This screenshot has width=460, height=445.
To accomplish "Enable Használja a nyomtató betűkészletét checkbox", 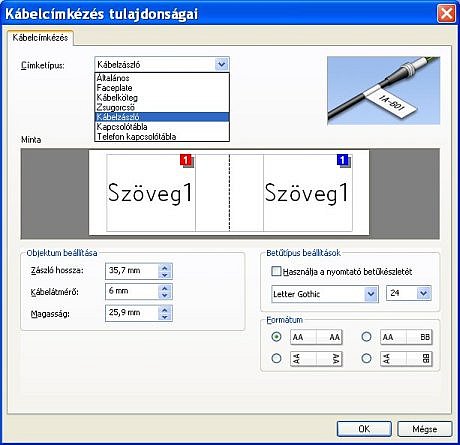I will 276,271.
